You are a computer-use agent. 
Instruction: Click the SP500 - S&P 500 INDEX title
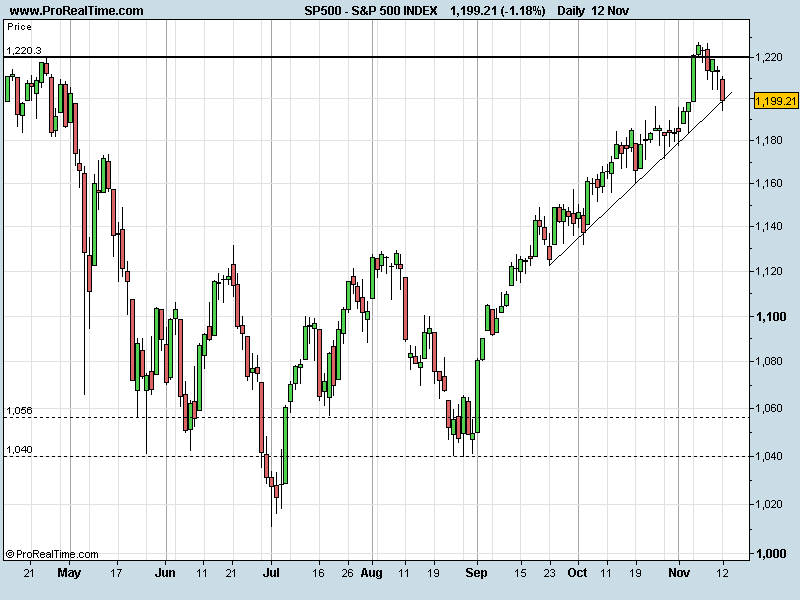coord(371,10)
